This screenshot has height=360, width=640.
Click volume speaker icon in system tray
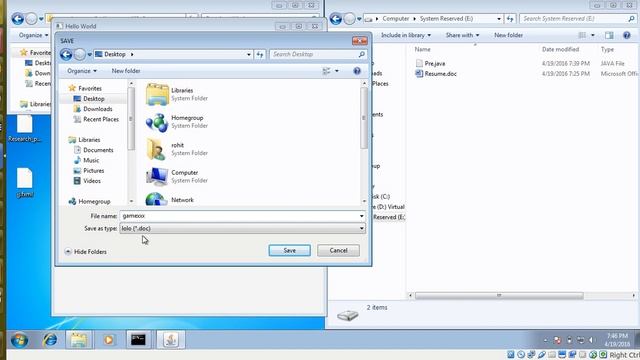(x=591, y=340)
